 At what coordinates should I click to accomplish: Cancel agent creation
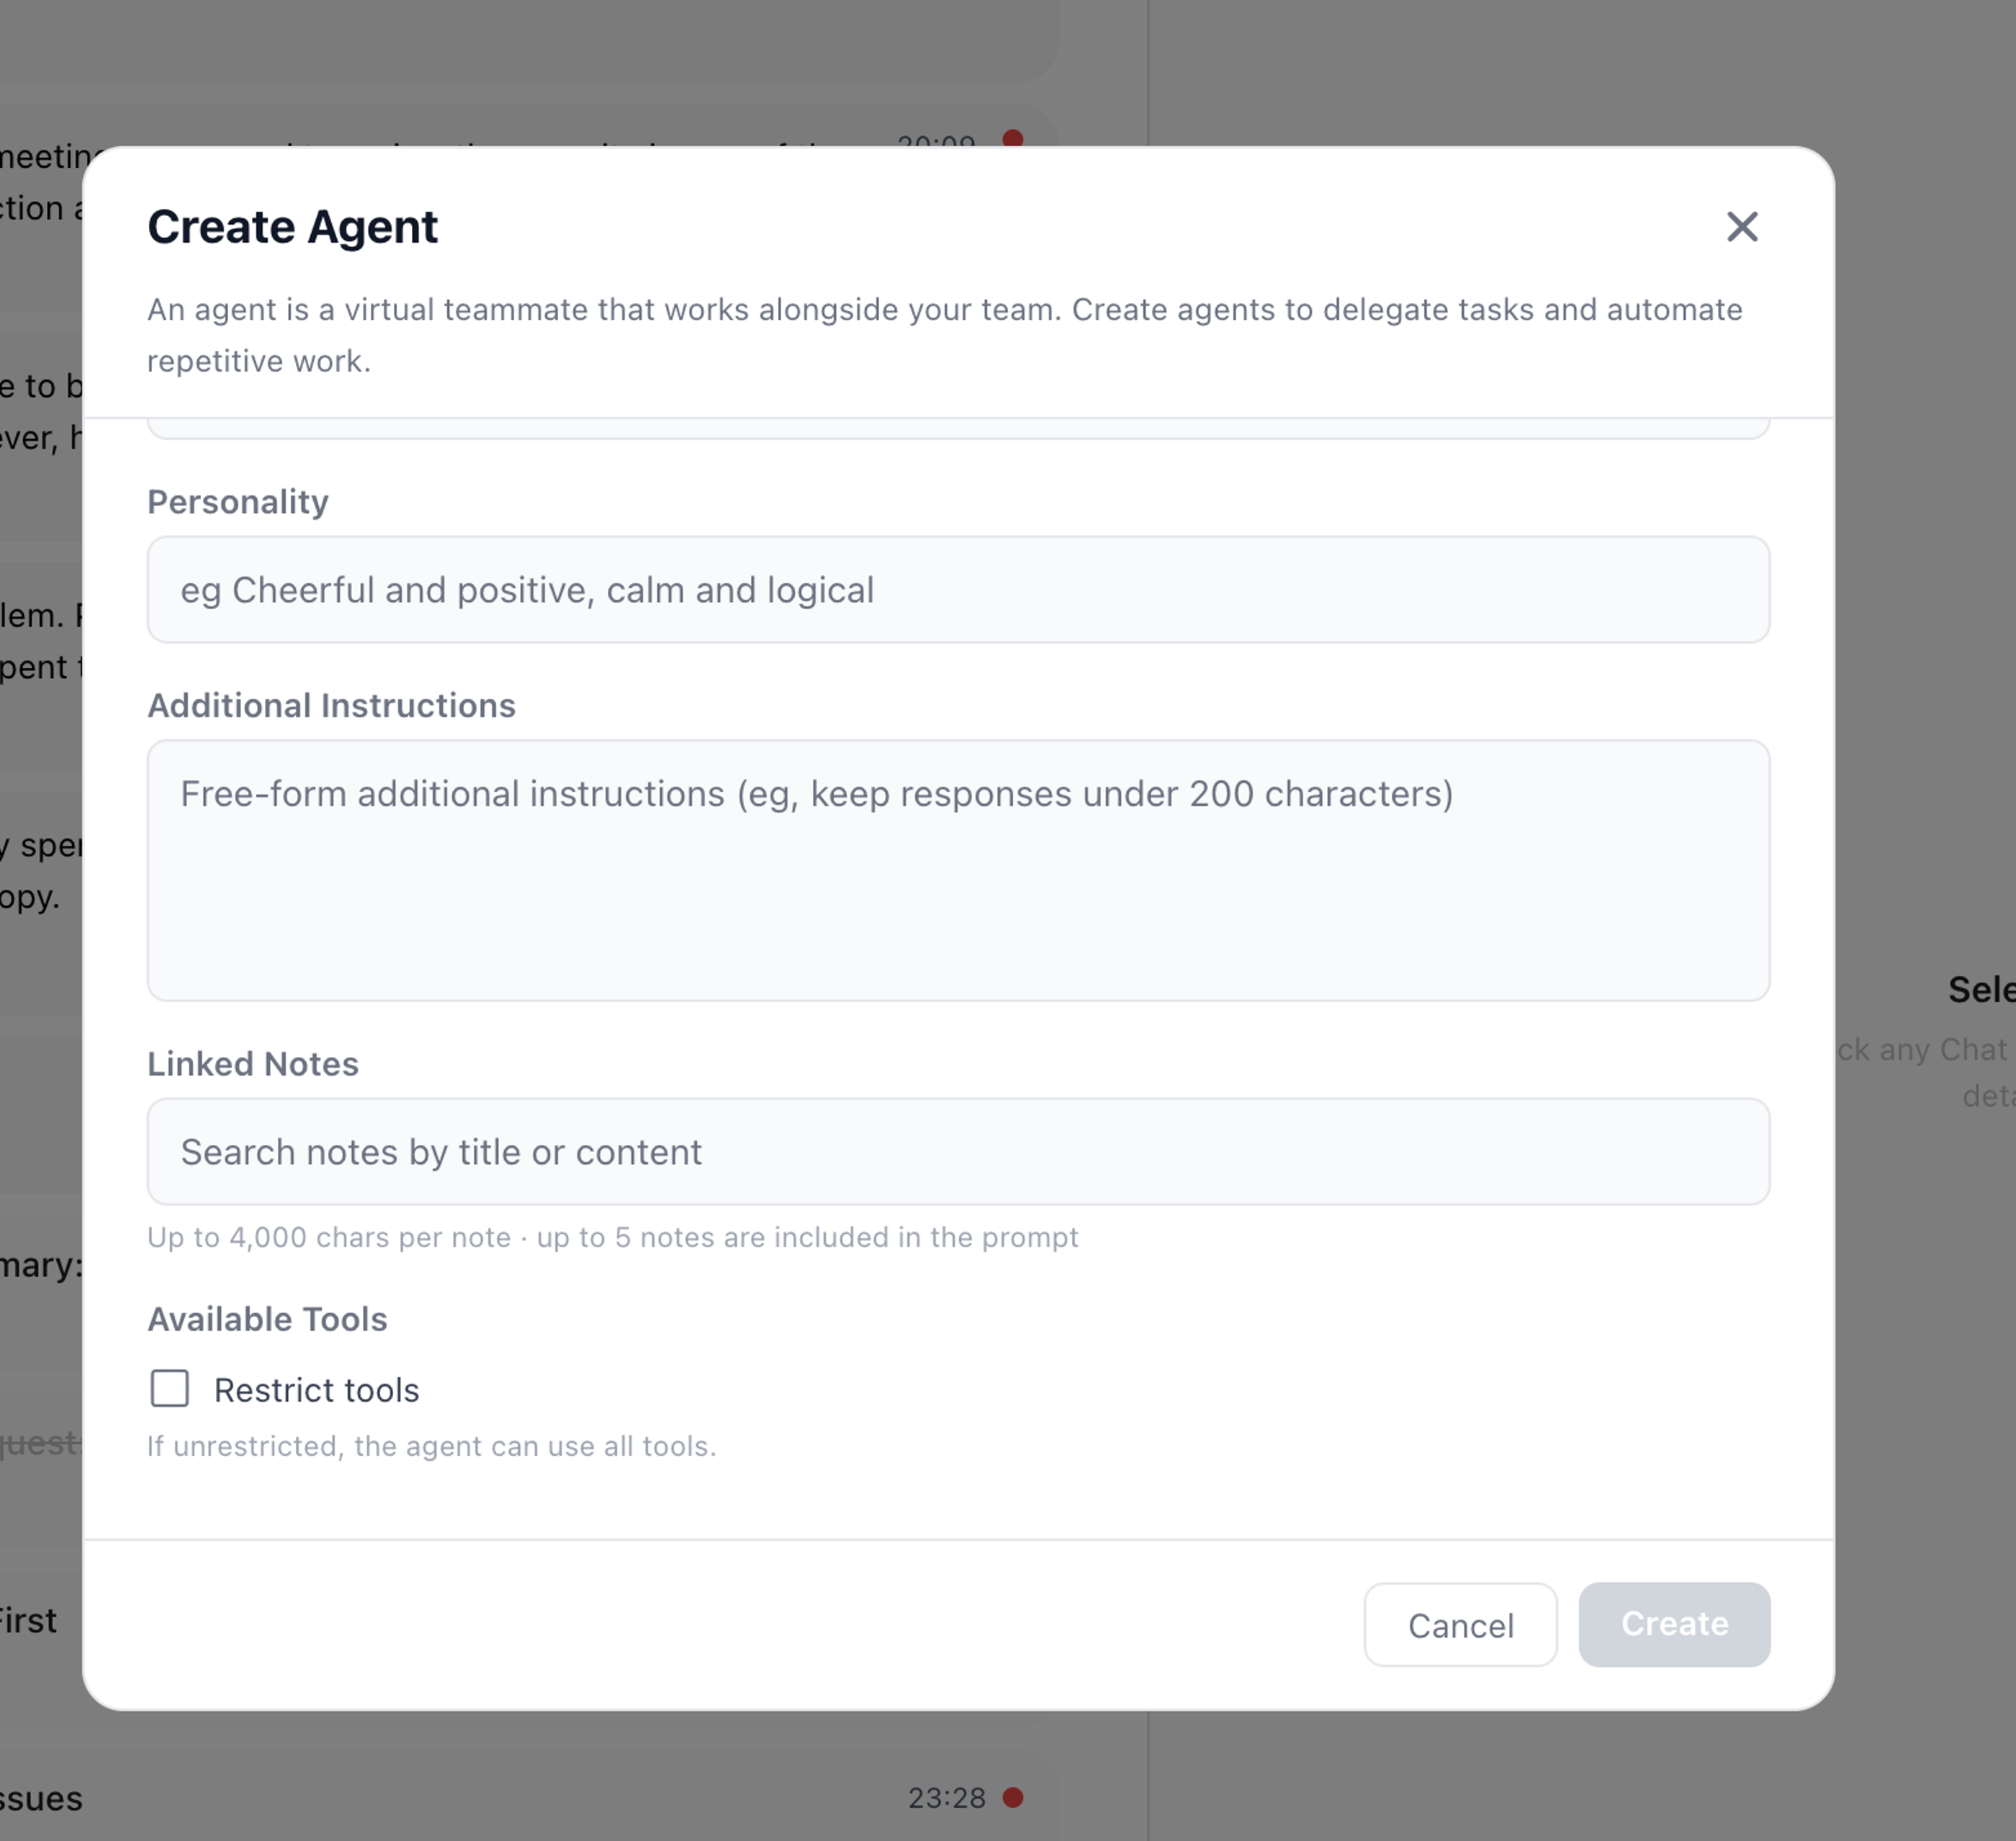pyautogui.click(x=1460, y=1625)
